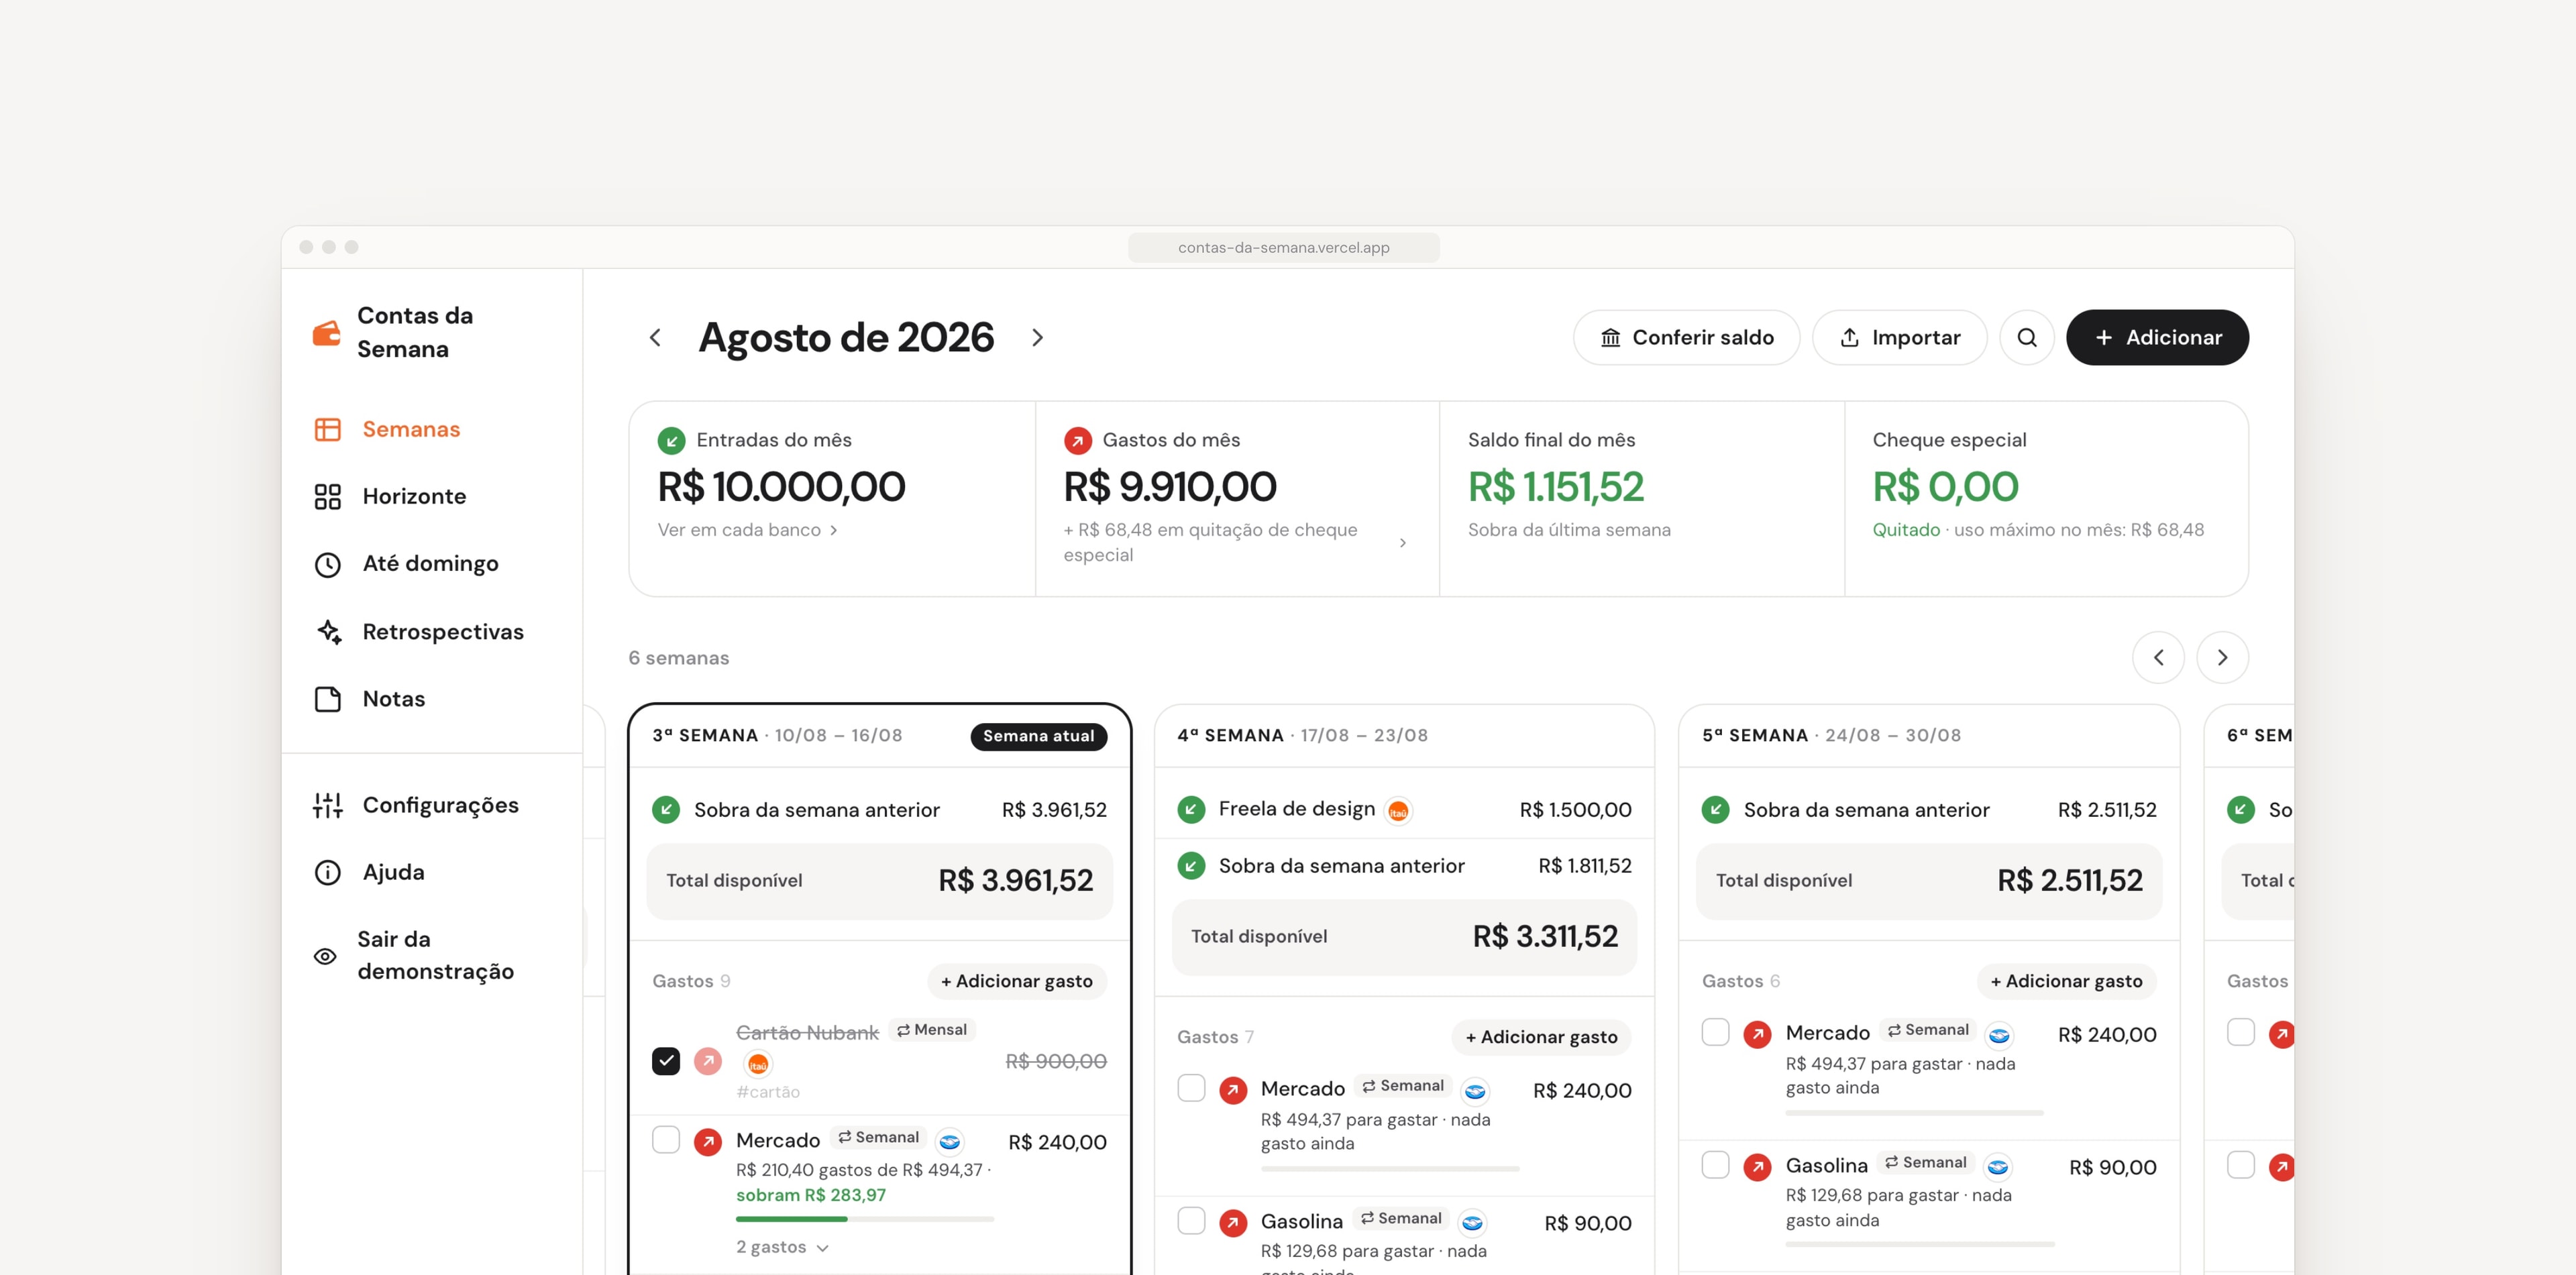Click the browser address bar contas-da-semana.vercel.app
The image size is (2576, 1275).
click(1283, 247)
